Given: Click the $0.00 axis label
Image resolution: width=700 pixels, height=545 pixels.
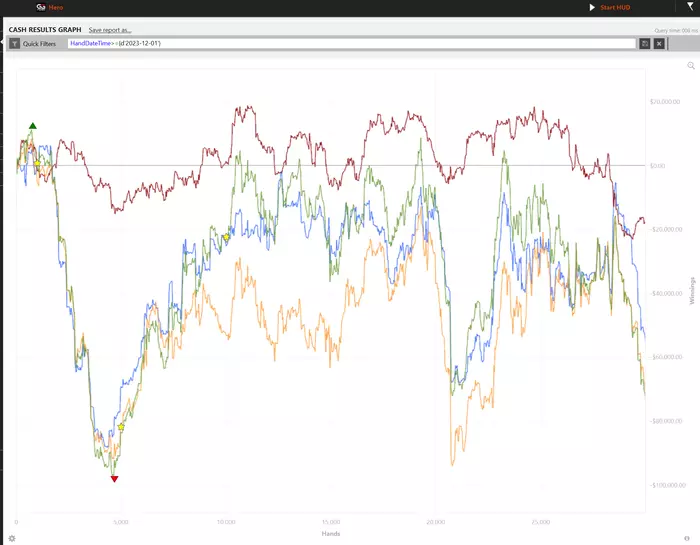Looking at the screenshot, I should click(657, 166).
